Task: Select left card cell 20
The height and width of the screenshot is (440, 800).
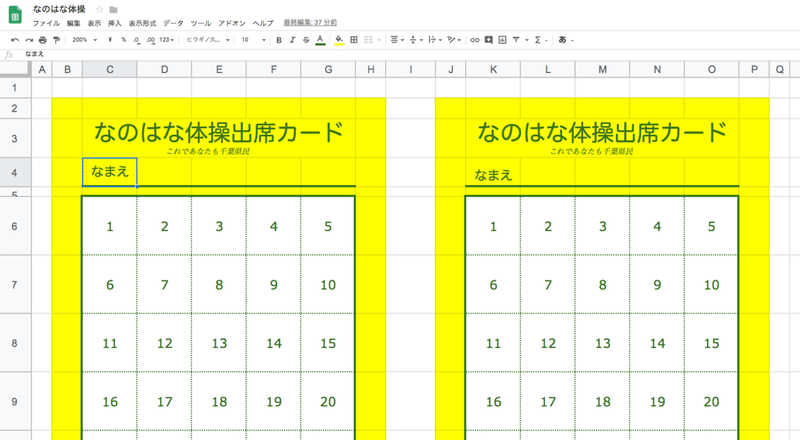Action: 328,402
